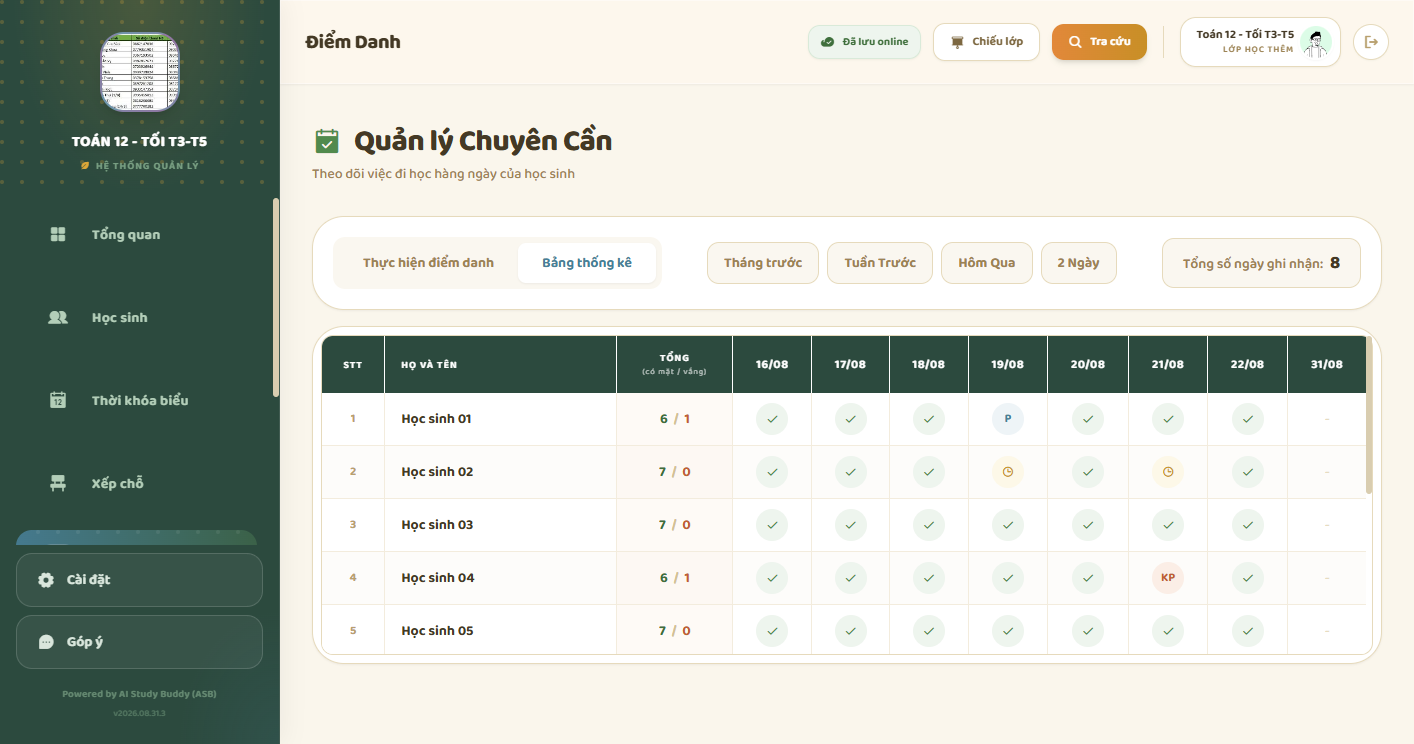Click the late clock icon for Học sinh 02 on 19/08

click(1007, 472)
